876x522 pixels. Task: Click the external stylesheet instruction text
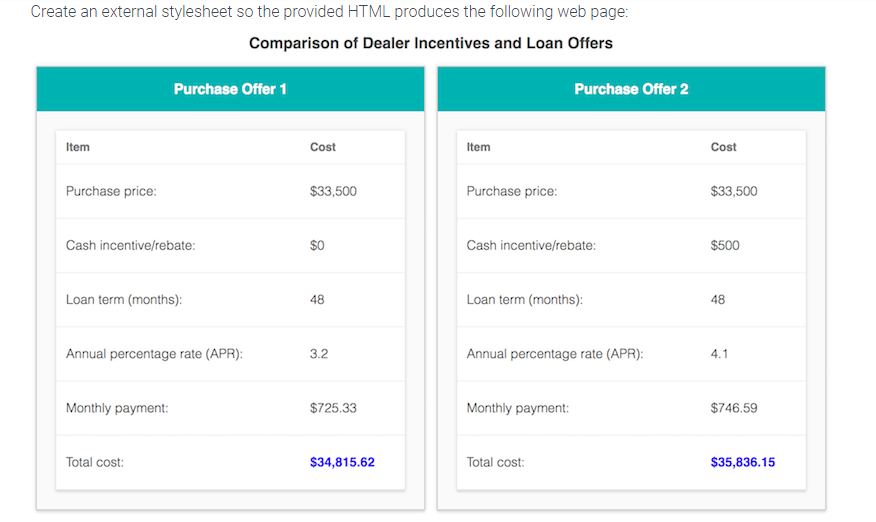(x=329, y=11)
